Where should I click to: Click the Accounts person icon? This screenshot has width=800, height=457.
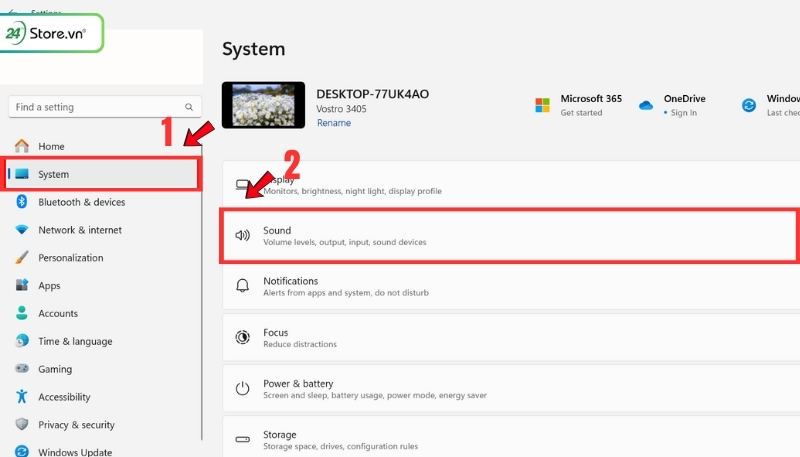point(21,313)
